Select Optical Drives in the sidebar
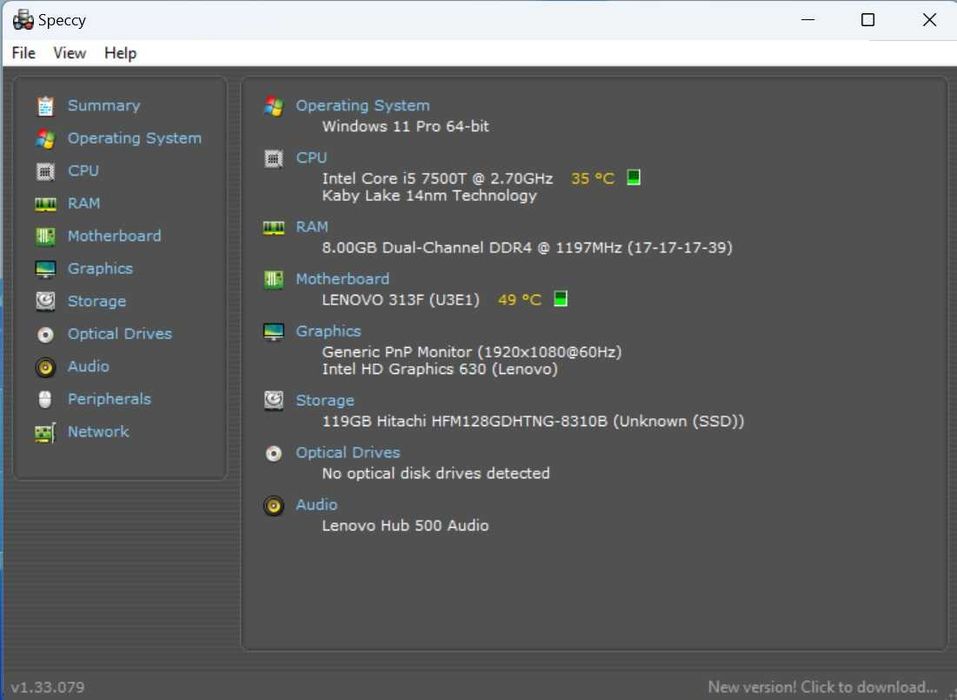The image size is (957, 700). tap(120, 334)
